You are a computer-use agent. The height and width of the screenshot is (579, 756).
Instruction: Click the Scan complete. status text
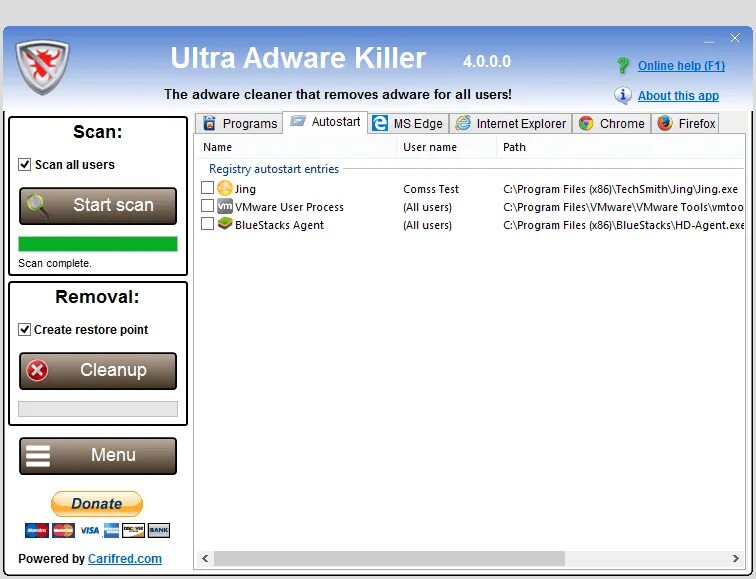55,263
